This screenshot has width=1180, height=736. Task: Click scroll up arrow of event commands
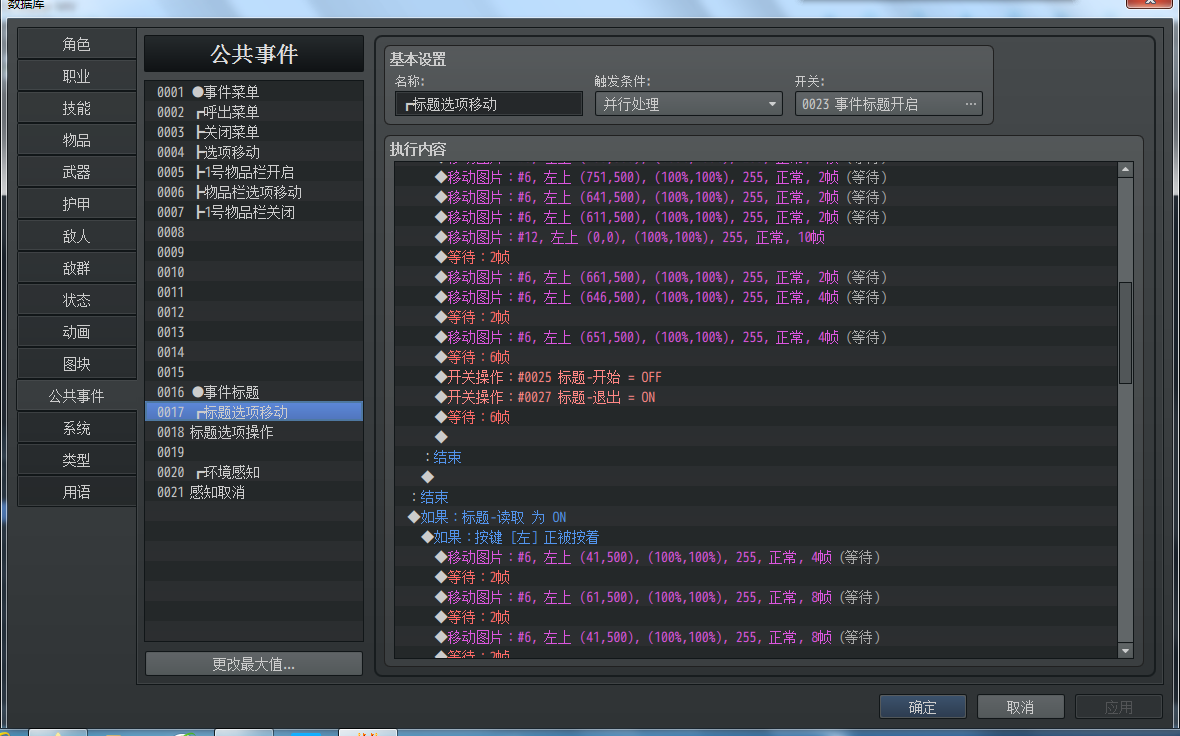pos(1125,169)
